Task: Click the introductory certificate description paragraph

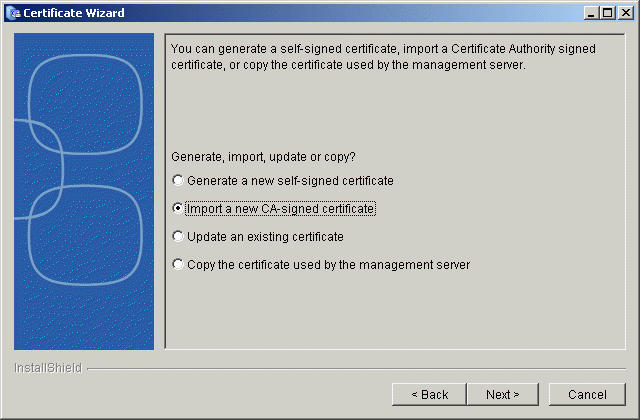Action: coord(383,57)
